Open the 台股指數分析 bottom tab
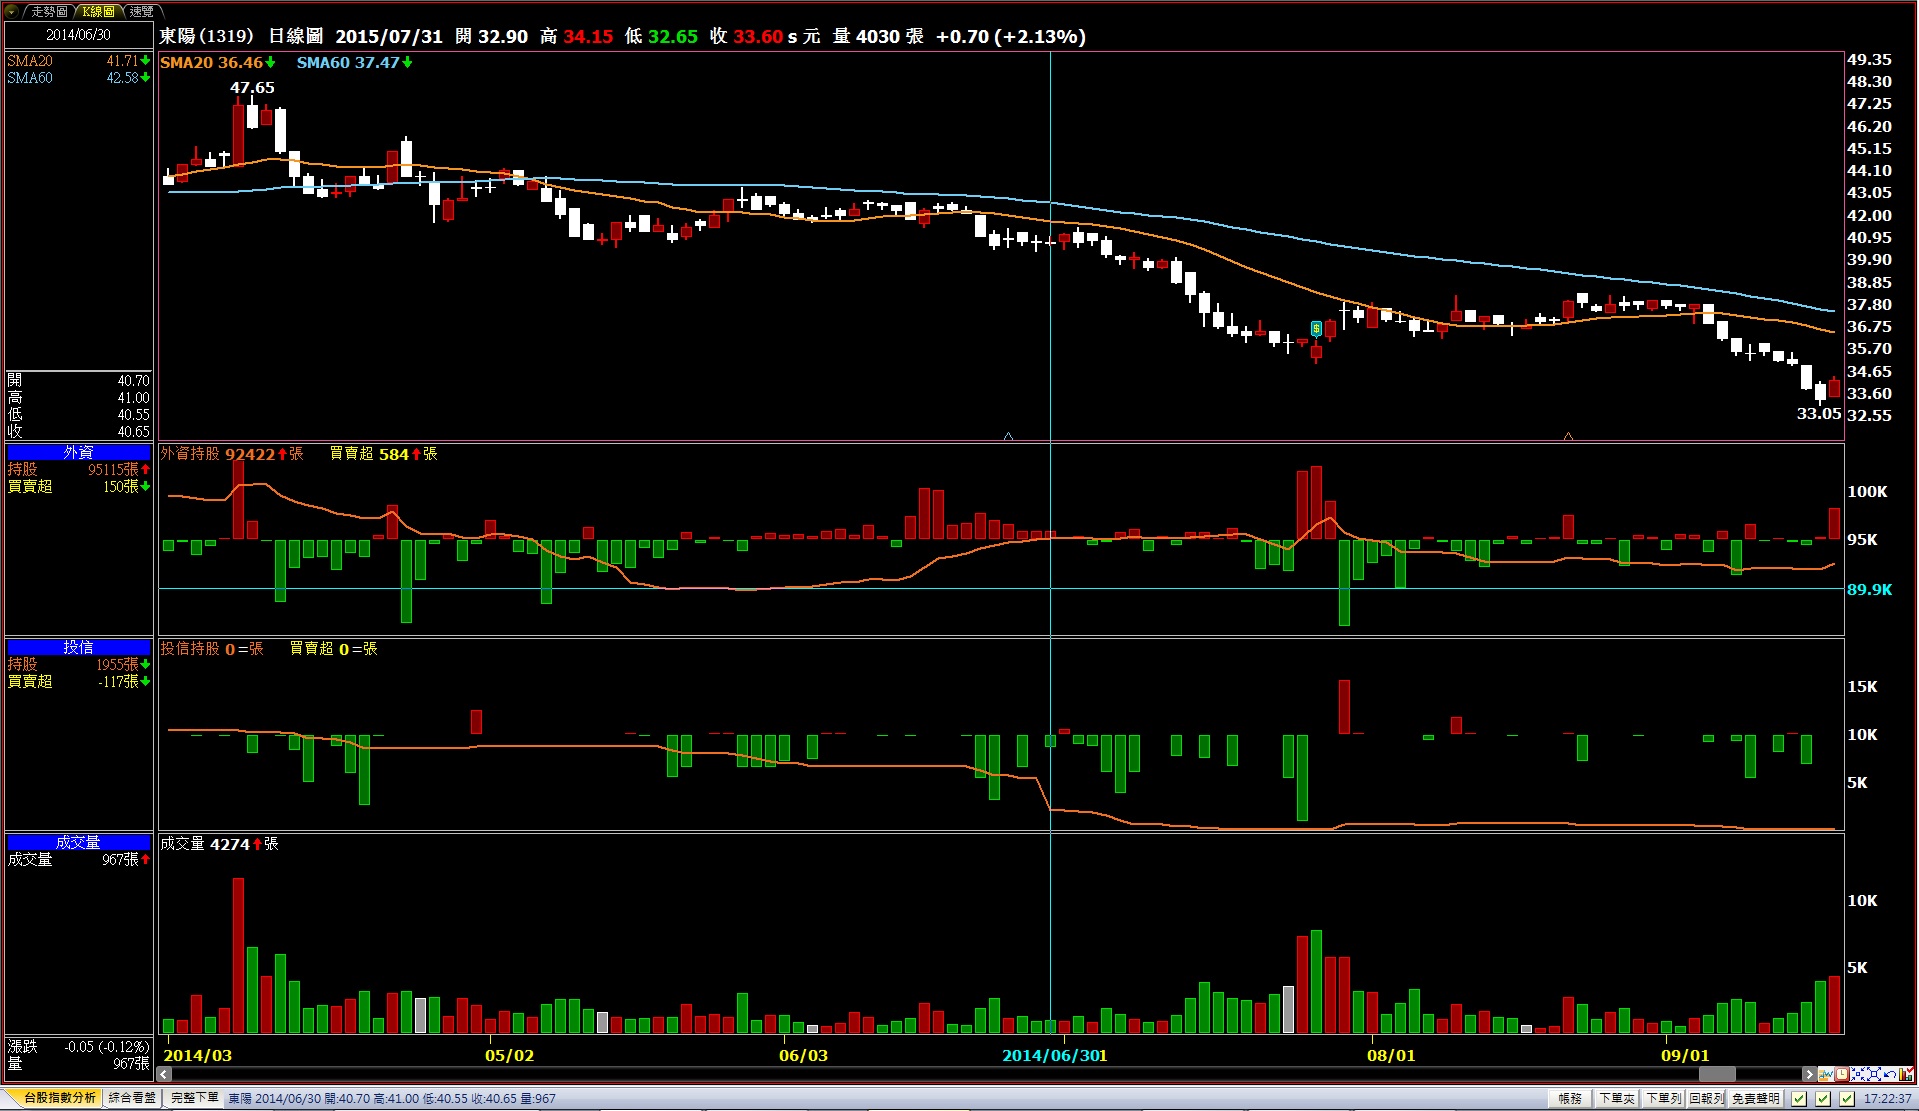The width and height of the screenshot is (1919, 1111). coord(59,1097)
